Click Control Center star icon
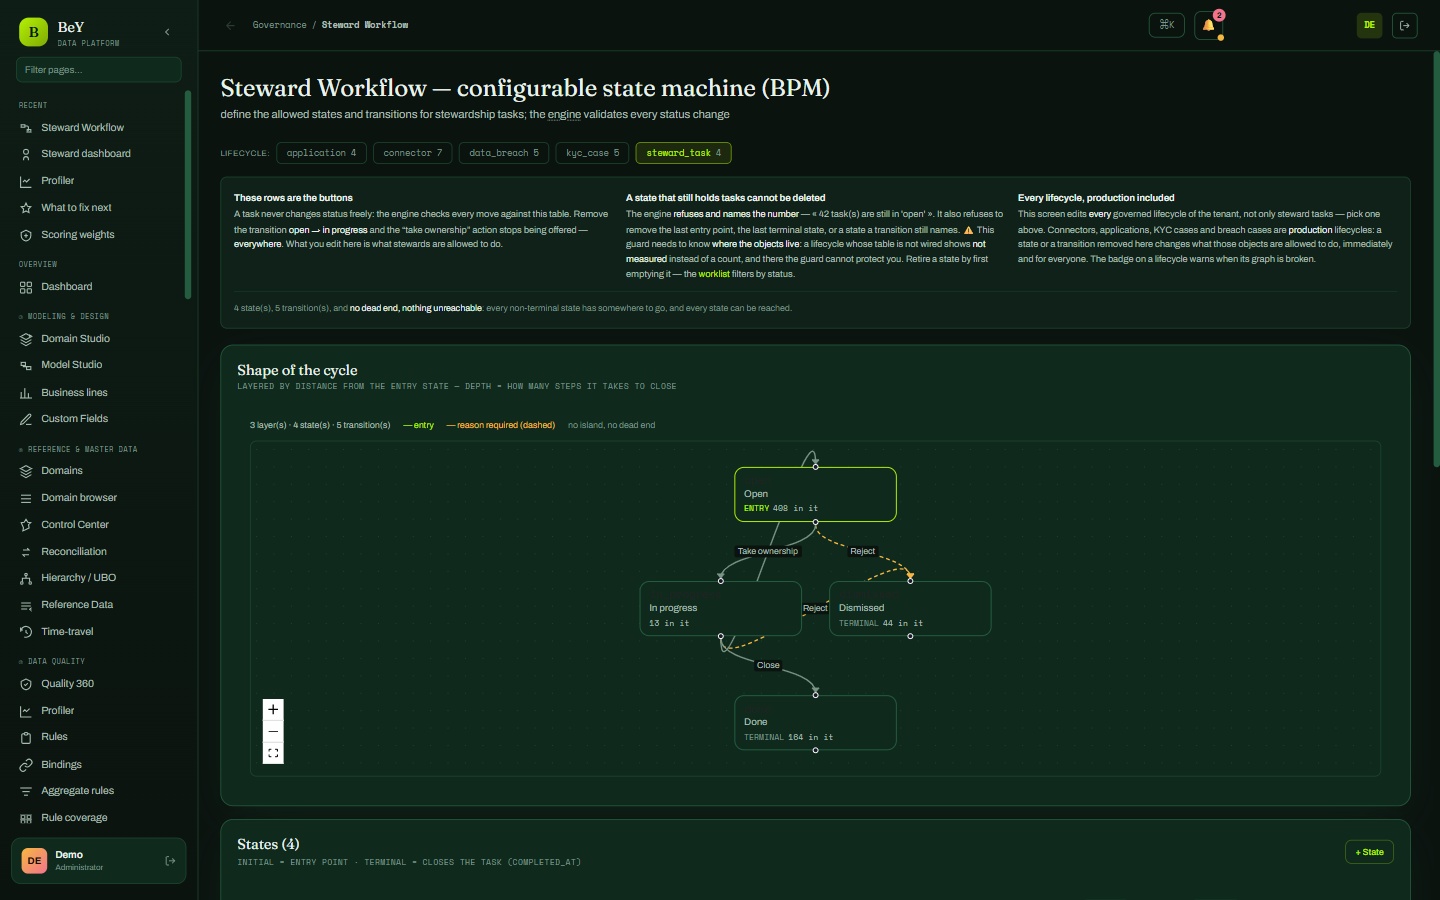1440x900 pixels. point(26,525)
